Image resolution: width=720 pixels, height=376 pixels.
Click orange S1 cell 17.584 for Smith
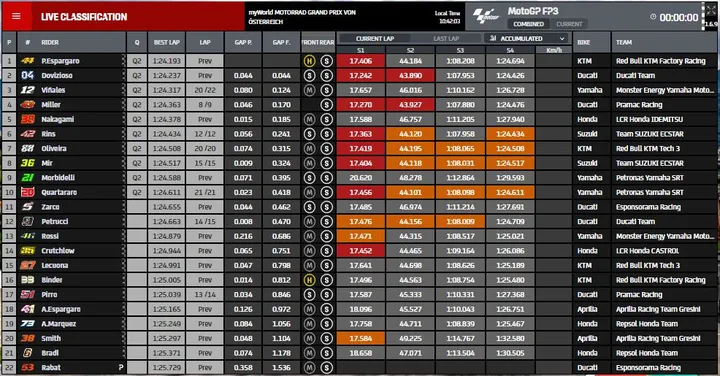click(x=360, y=338)
